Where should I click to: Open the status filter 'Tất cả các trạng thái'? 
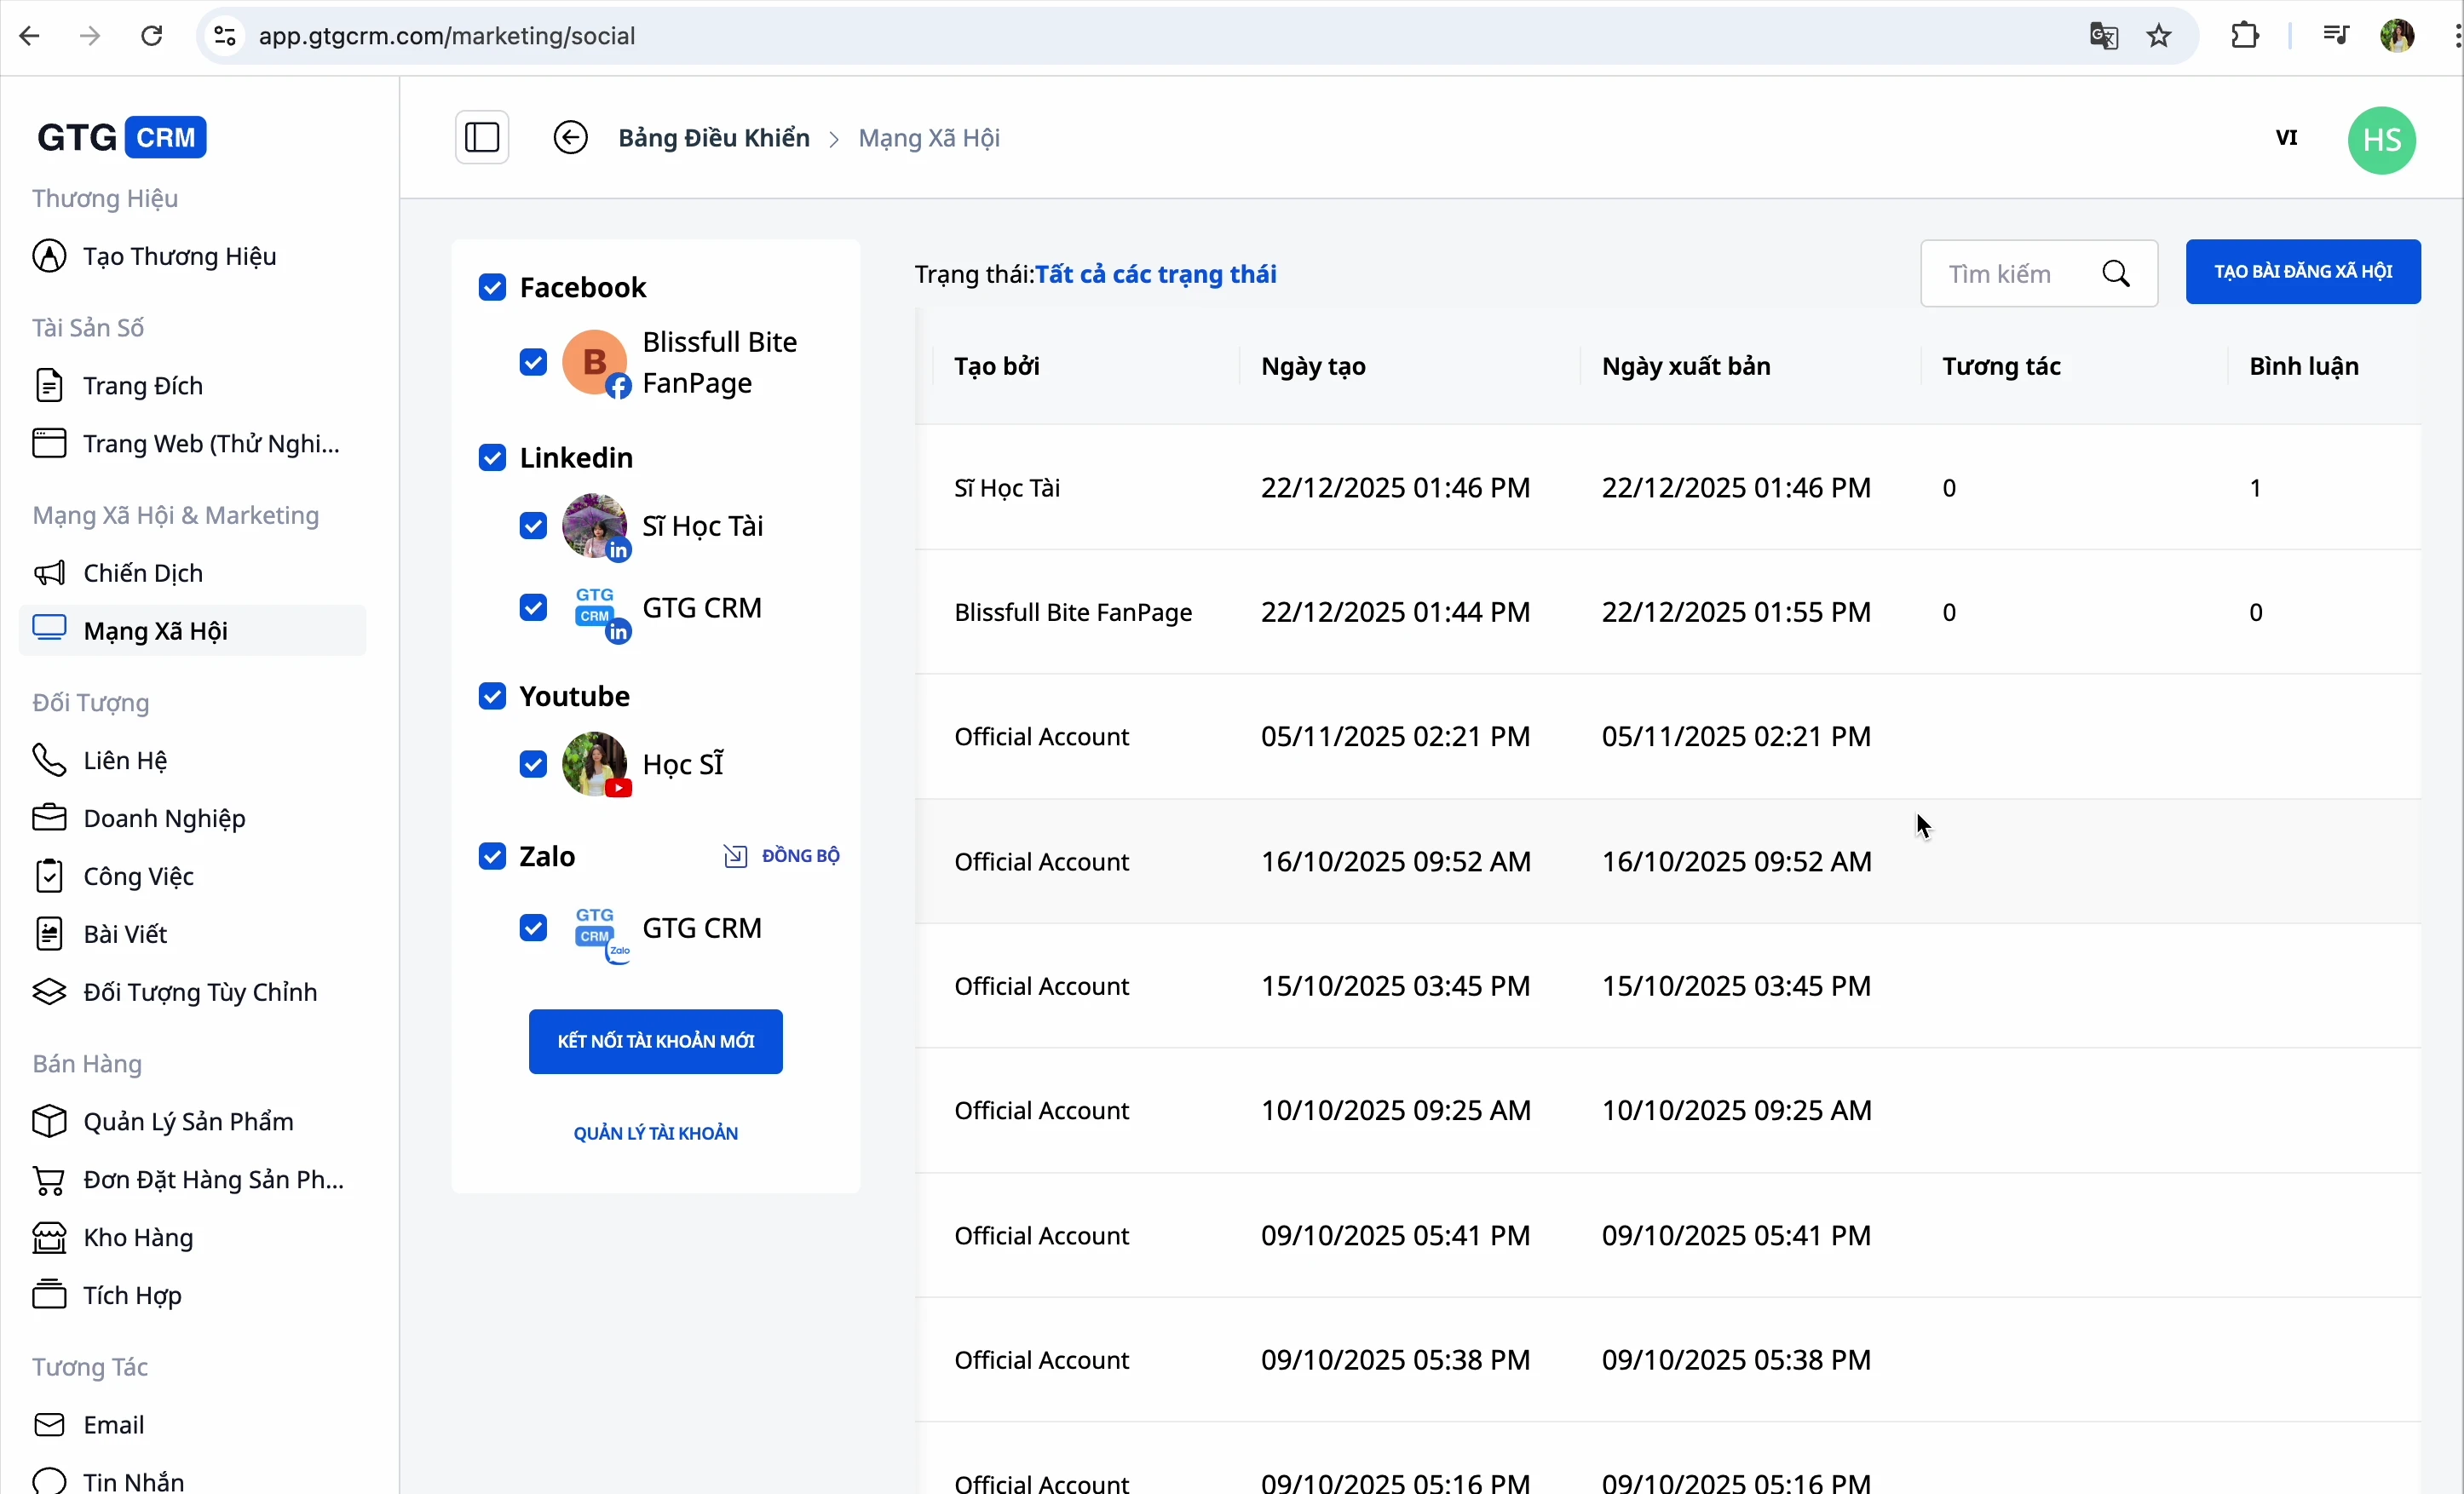click(x=1155, y=275)
